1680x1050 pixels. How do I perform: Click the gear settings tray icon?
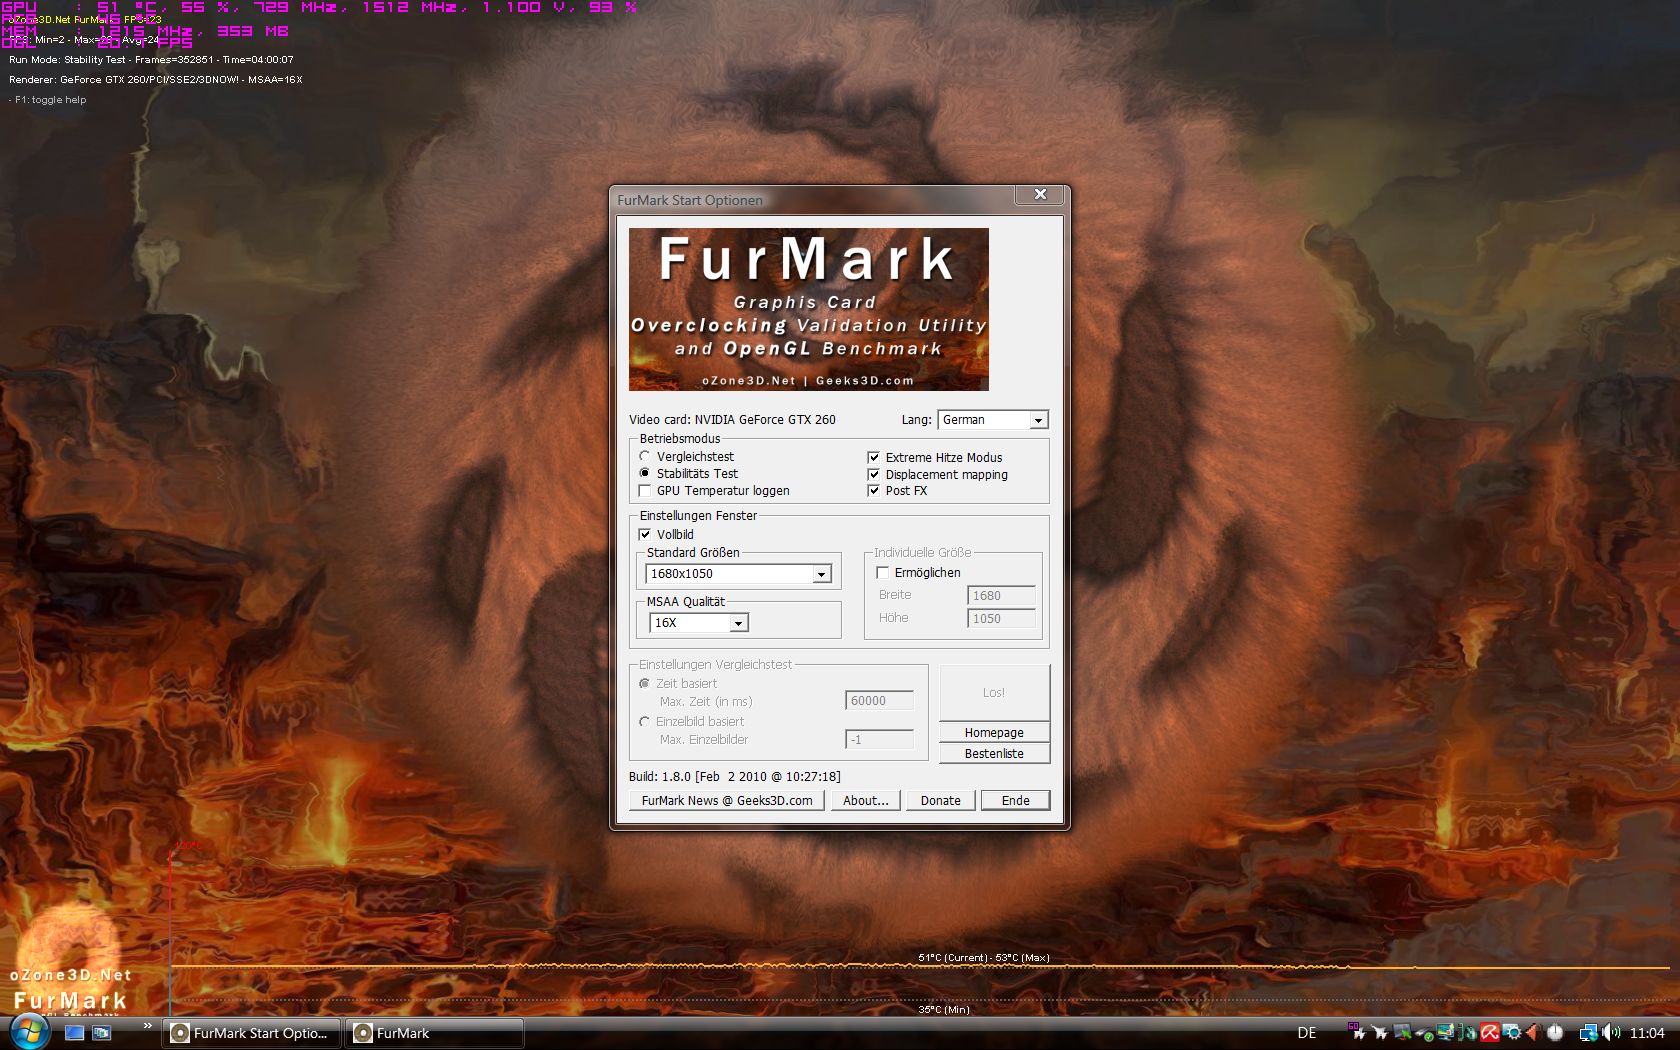1512,1033
